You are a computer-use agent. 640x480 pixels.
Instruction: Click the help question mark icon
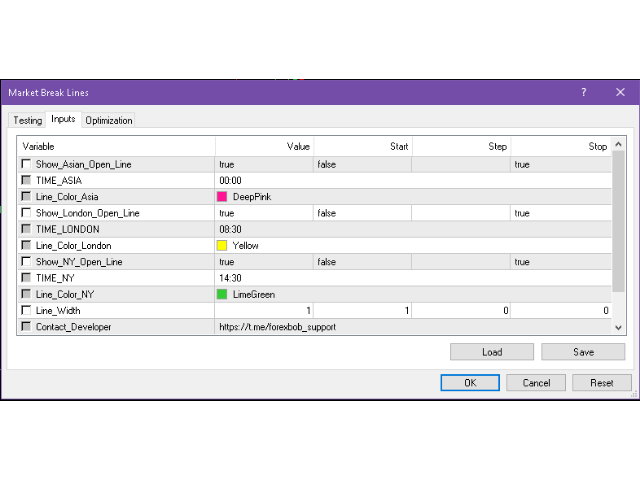[x=584, y=92]
